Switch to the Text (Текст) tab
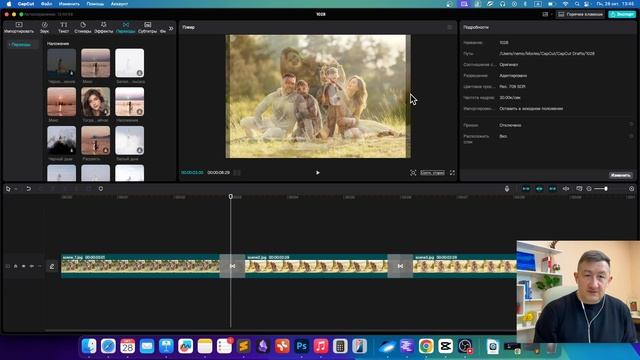Screen dimensions: 640x360 click(63, 28)
